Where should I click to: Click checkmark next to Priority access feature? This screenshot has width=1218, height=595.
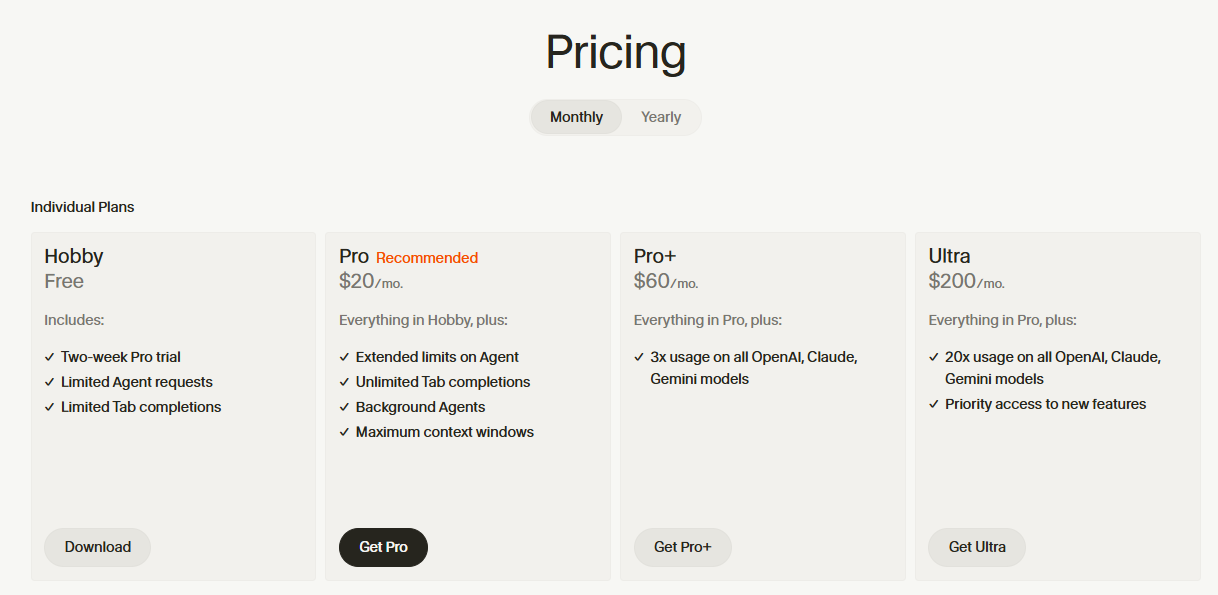click(934, 404)
